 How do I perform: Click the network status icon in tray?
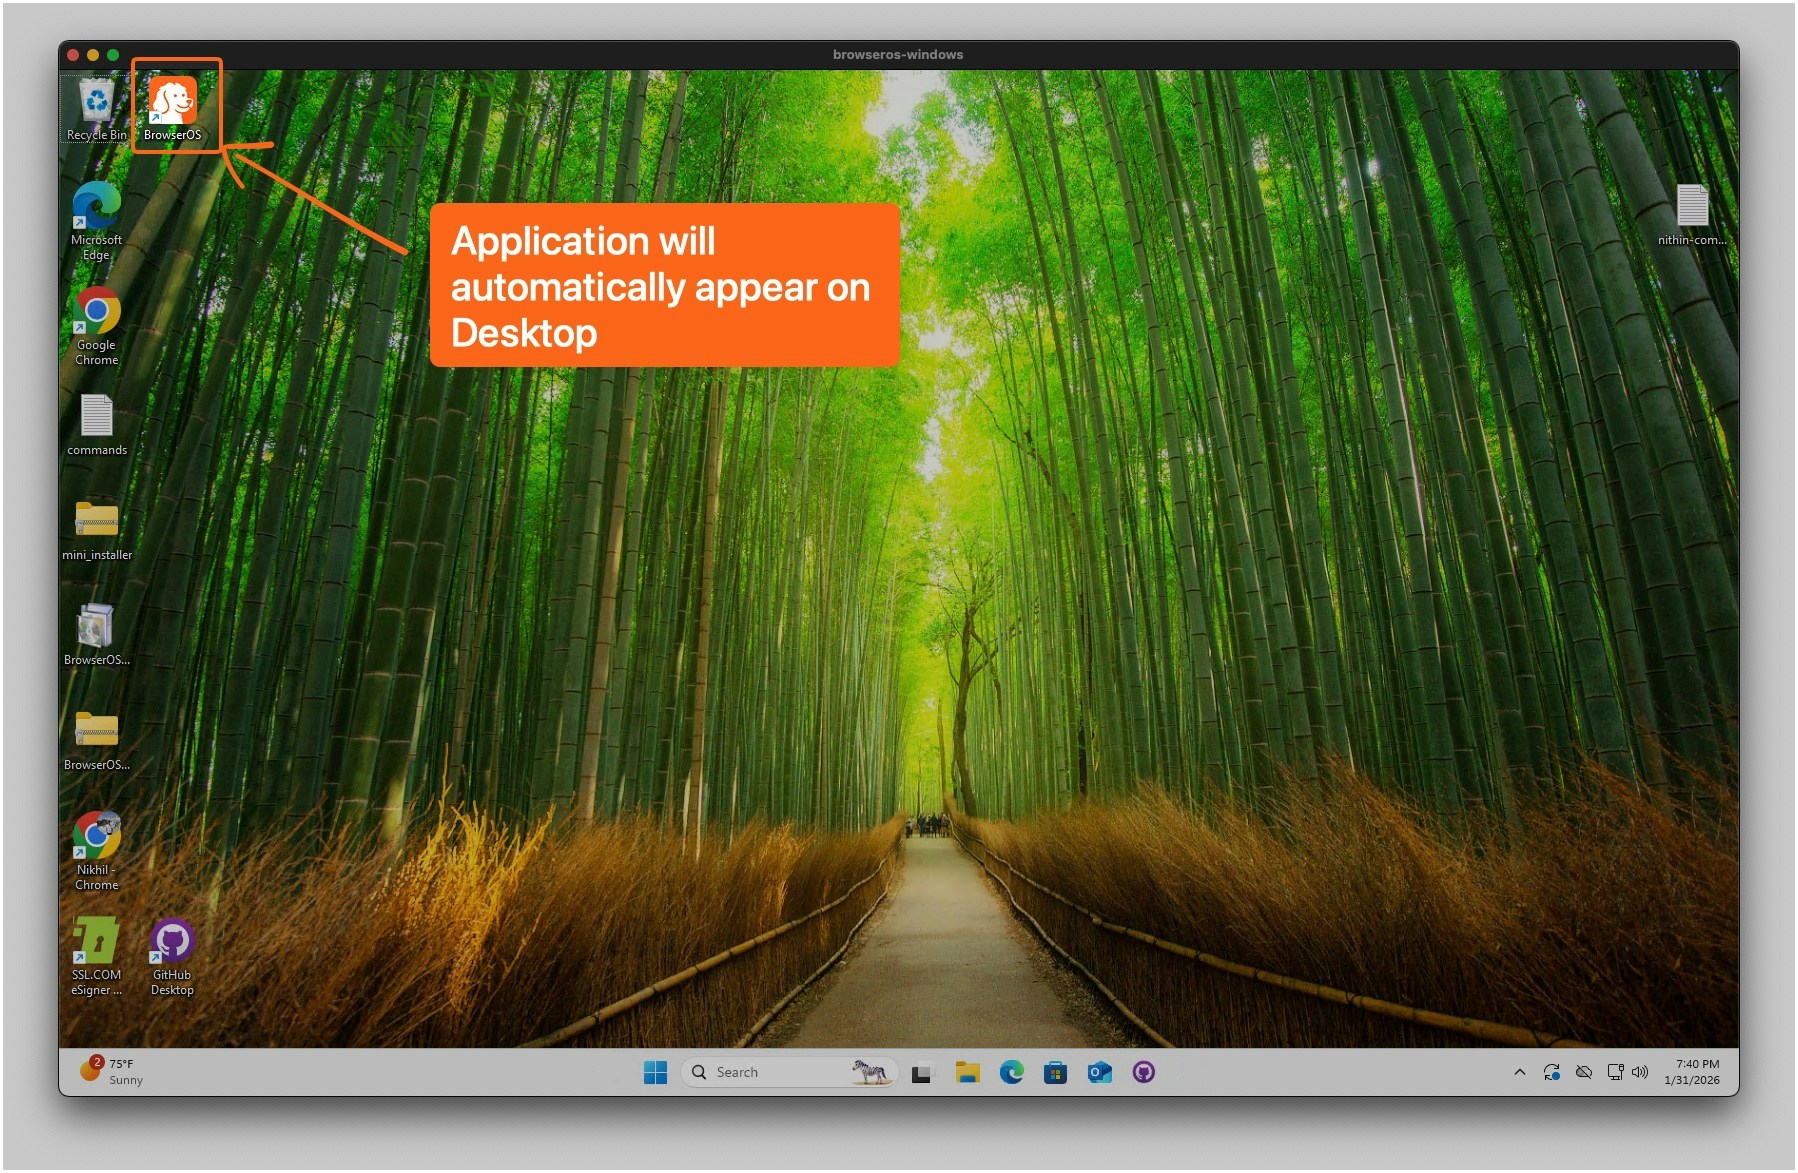pos(1614,1071)
